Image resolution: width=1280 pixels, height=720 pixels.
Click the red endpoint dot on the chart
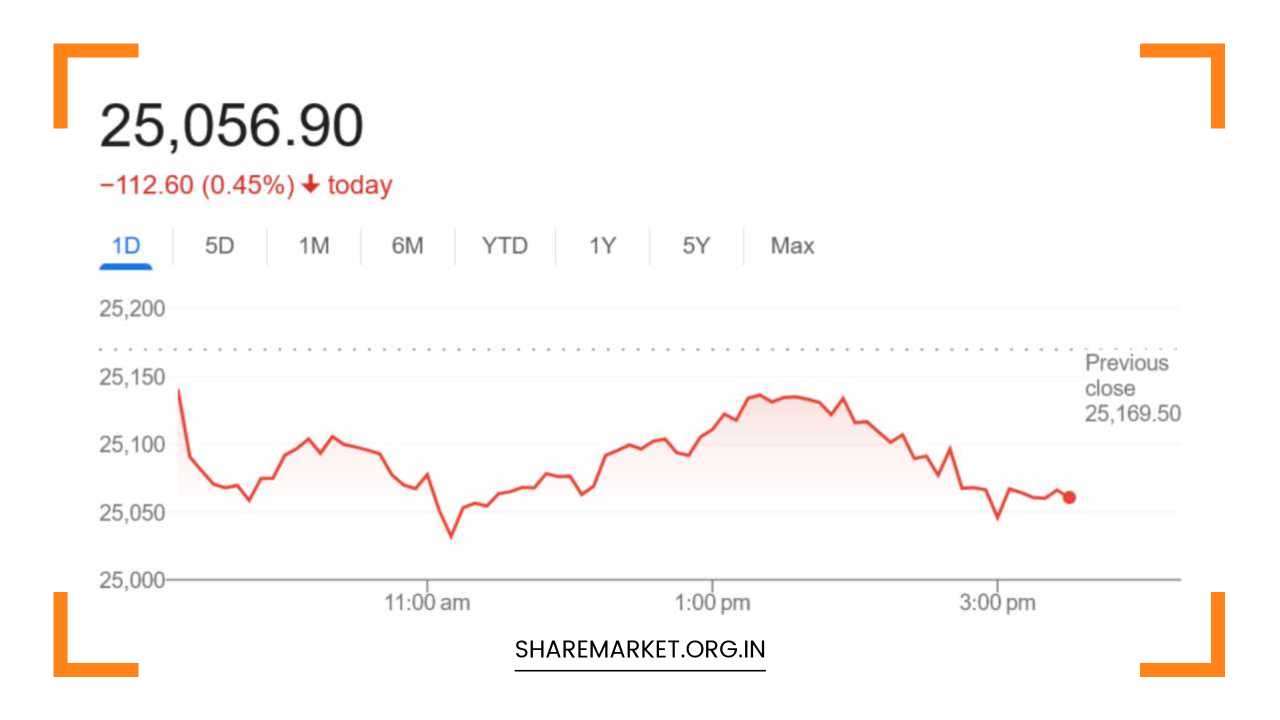(1069, 497)
